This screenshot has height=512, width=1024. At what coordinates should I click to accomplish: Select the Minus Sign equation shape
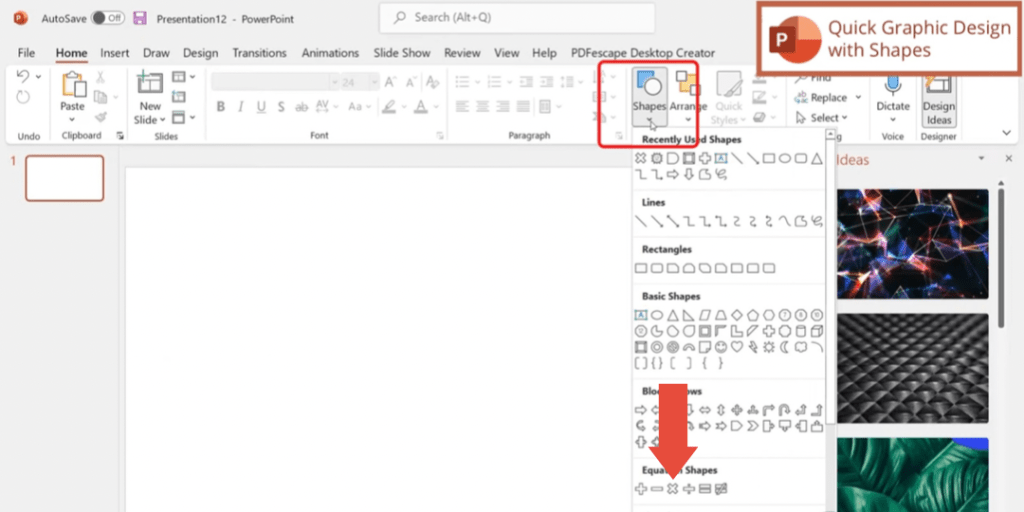pyautogui.click(x=657, y=488)
